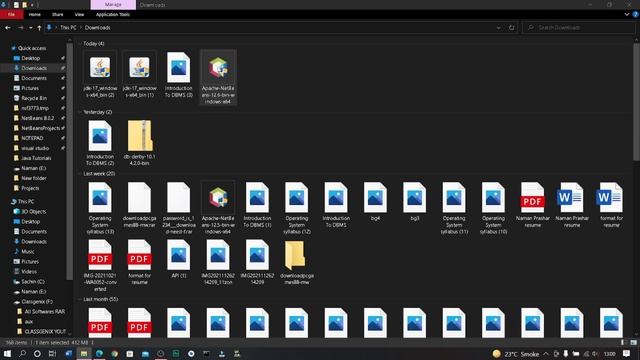Screen dimensions: 640x360
Task: Expand the ribbon with chevron
Action: point(627,14)
